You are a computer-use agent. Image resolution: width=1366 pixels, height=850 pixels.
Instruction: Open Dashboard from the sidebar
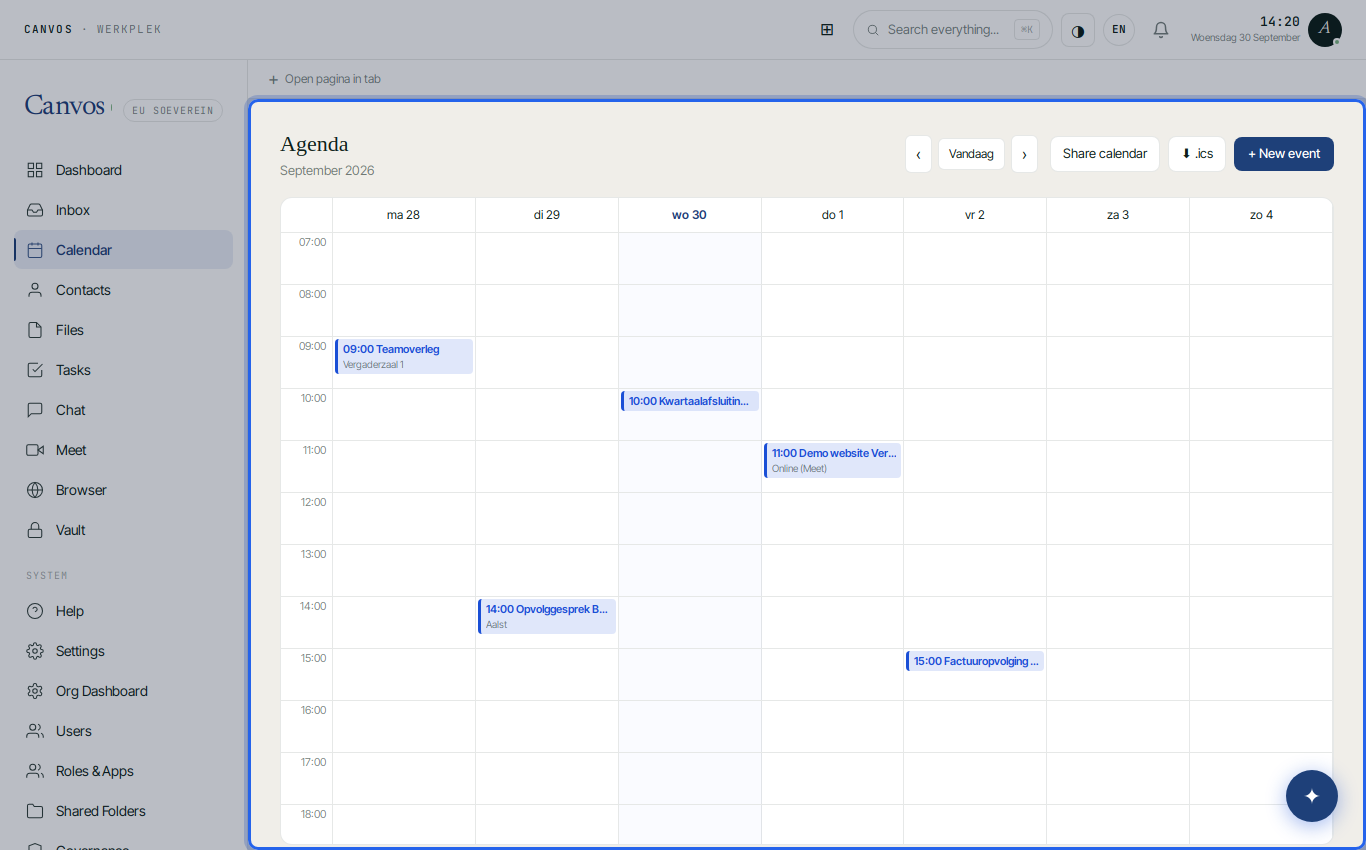point(123,170)
